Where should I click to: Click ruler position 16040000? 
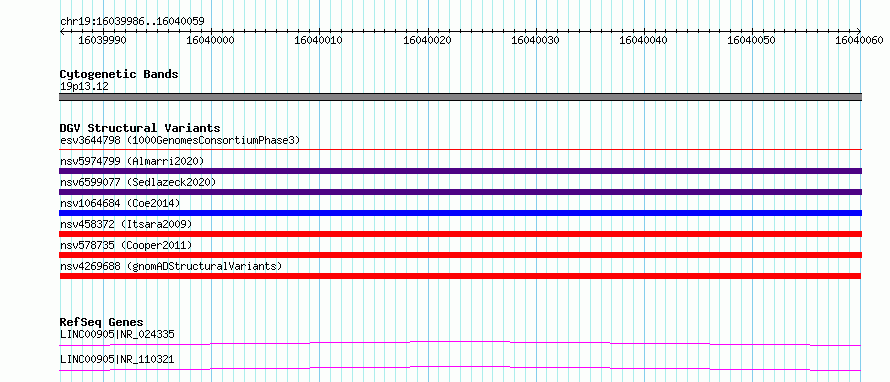pyautogui.click(x=211, y=40)
